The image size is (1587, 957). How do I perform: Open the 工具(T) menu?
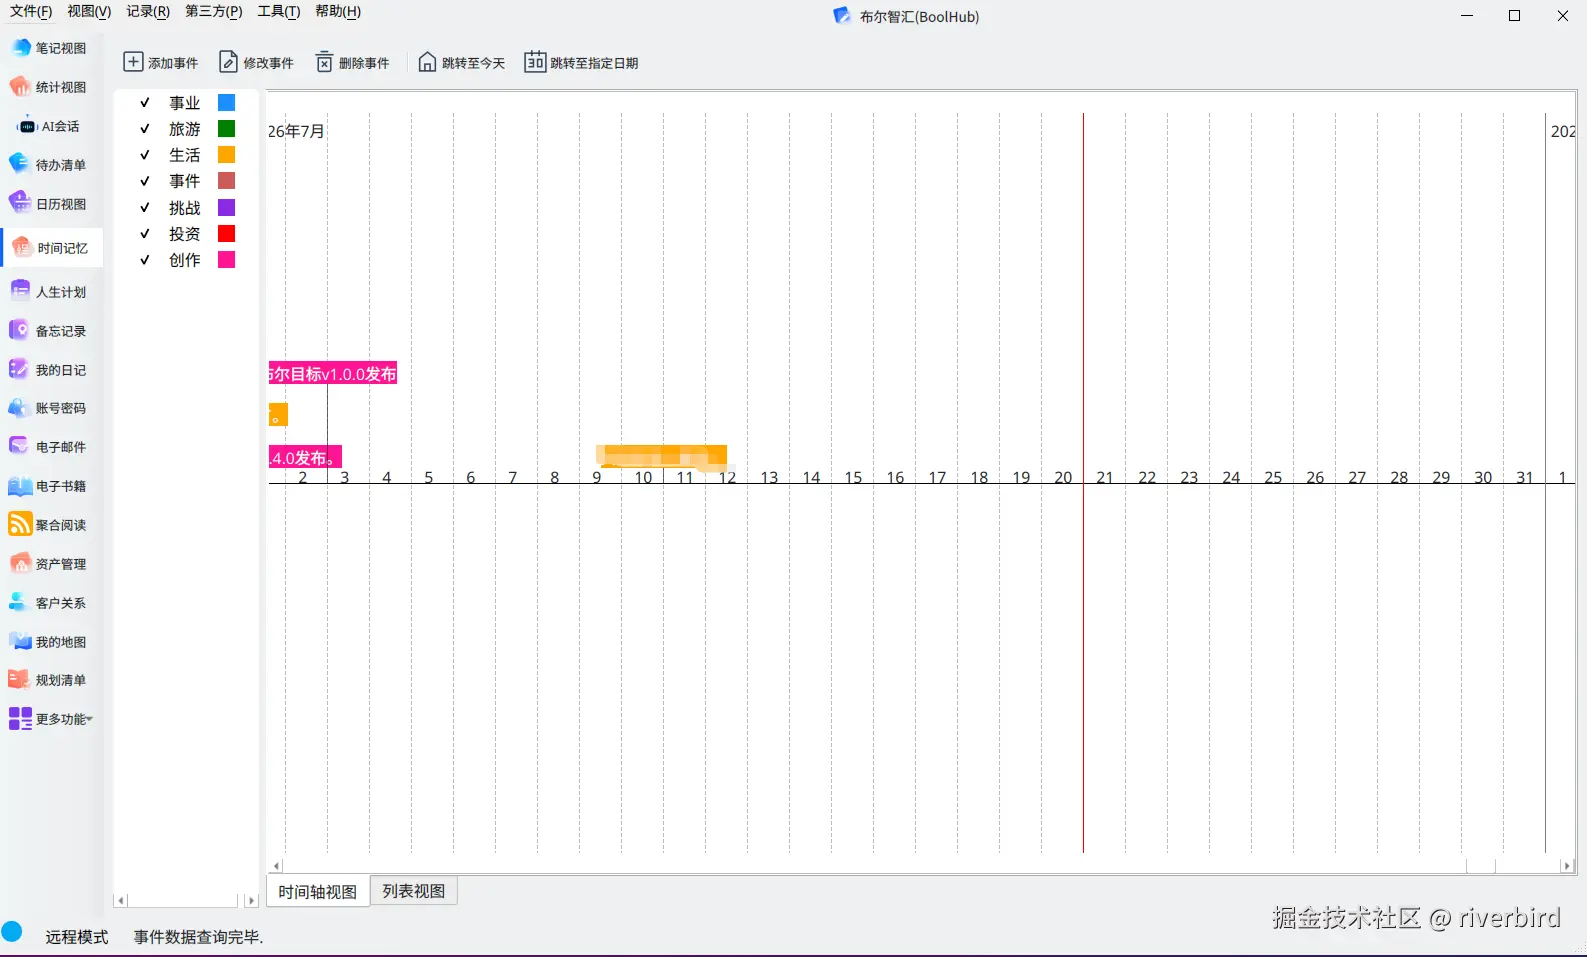click(x=279, y=11)
